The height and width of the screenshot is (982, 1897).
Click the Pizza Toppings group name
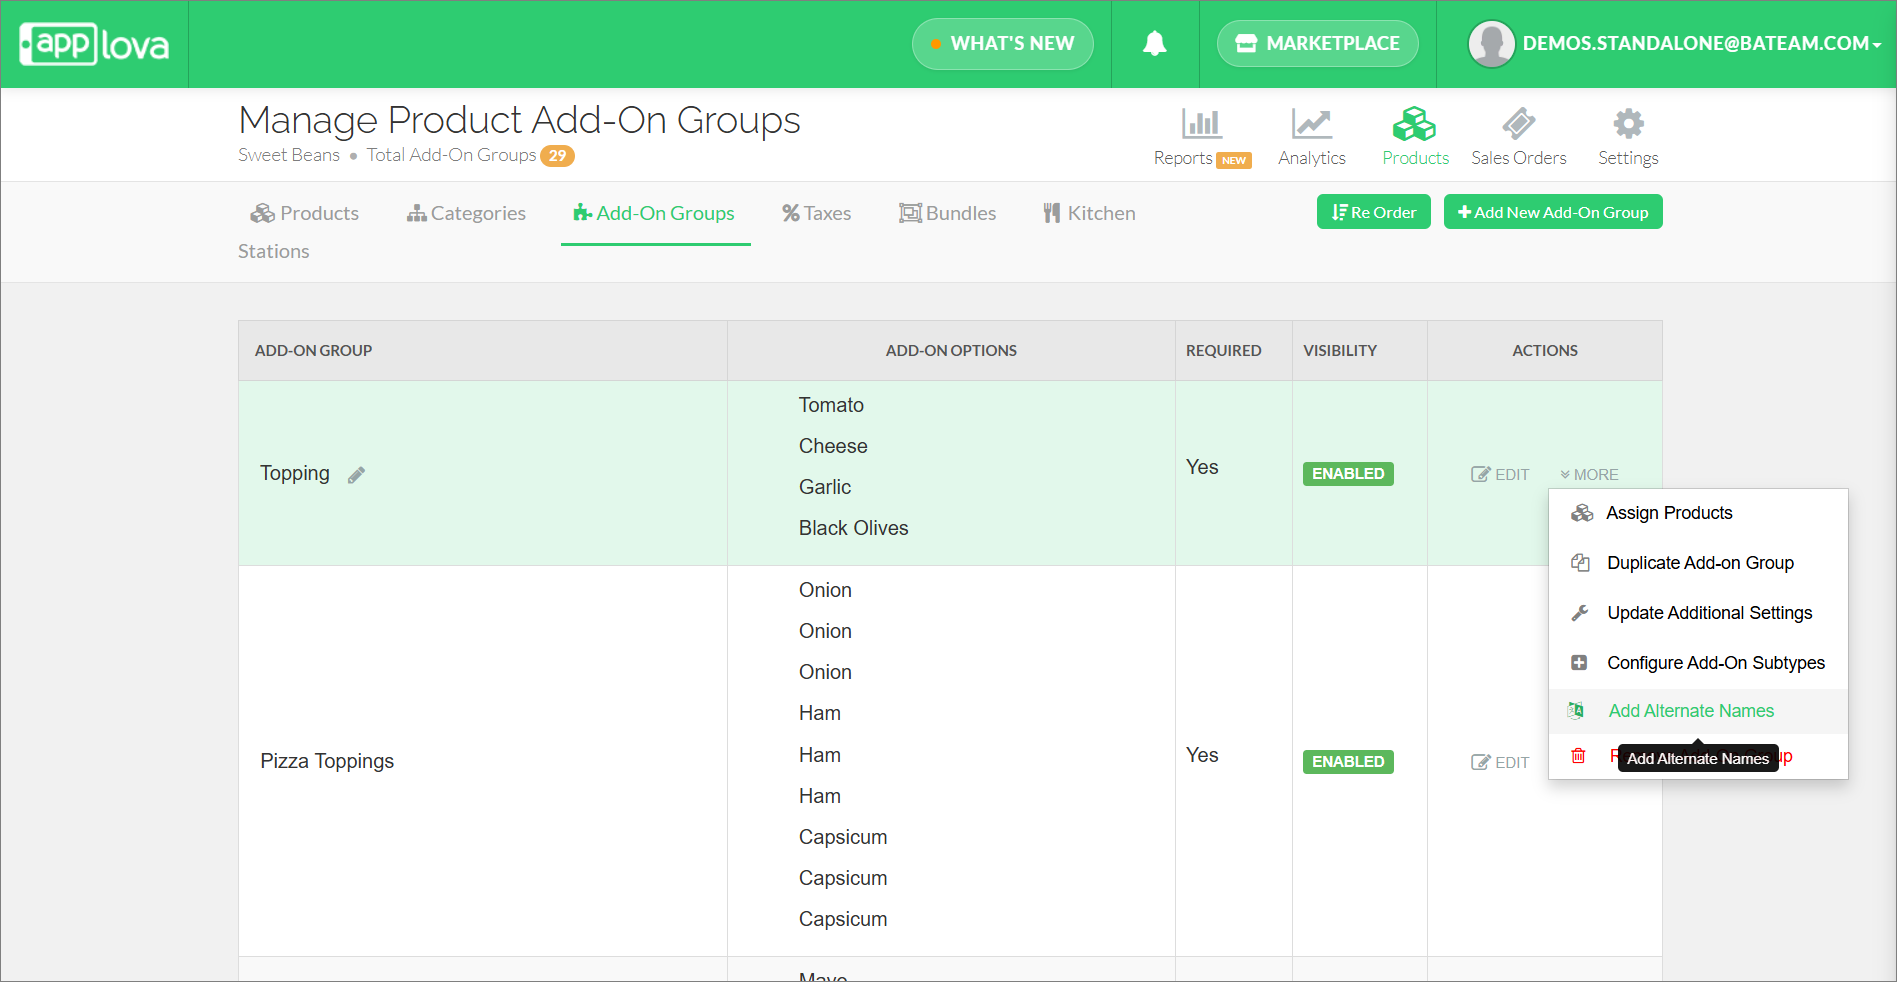(327, 761)
